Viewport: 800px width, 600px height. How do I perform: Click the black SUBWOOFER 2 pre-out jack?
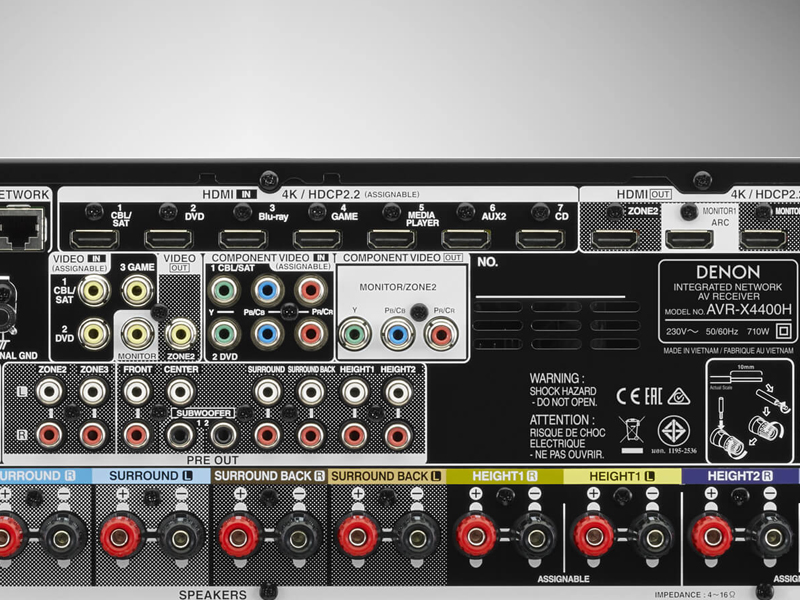tap(223, 435)
